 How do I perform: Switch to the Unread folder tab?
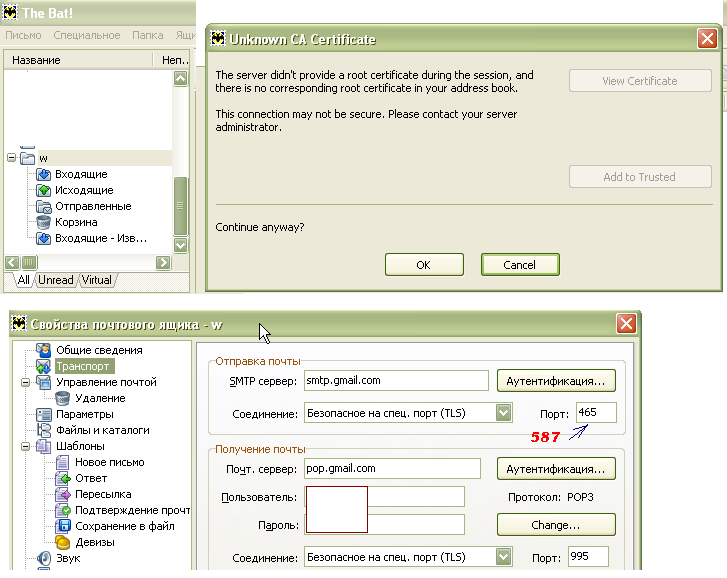(56, 280)
